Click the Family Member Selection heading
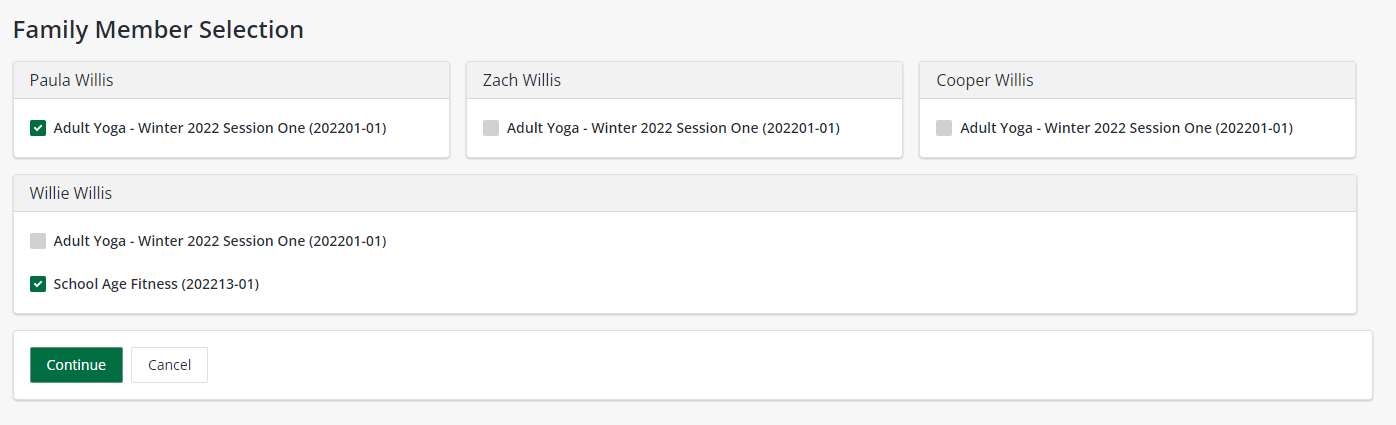1396x425 pixels. click(158, 30)
